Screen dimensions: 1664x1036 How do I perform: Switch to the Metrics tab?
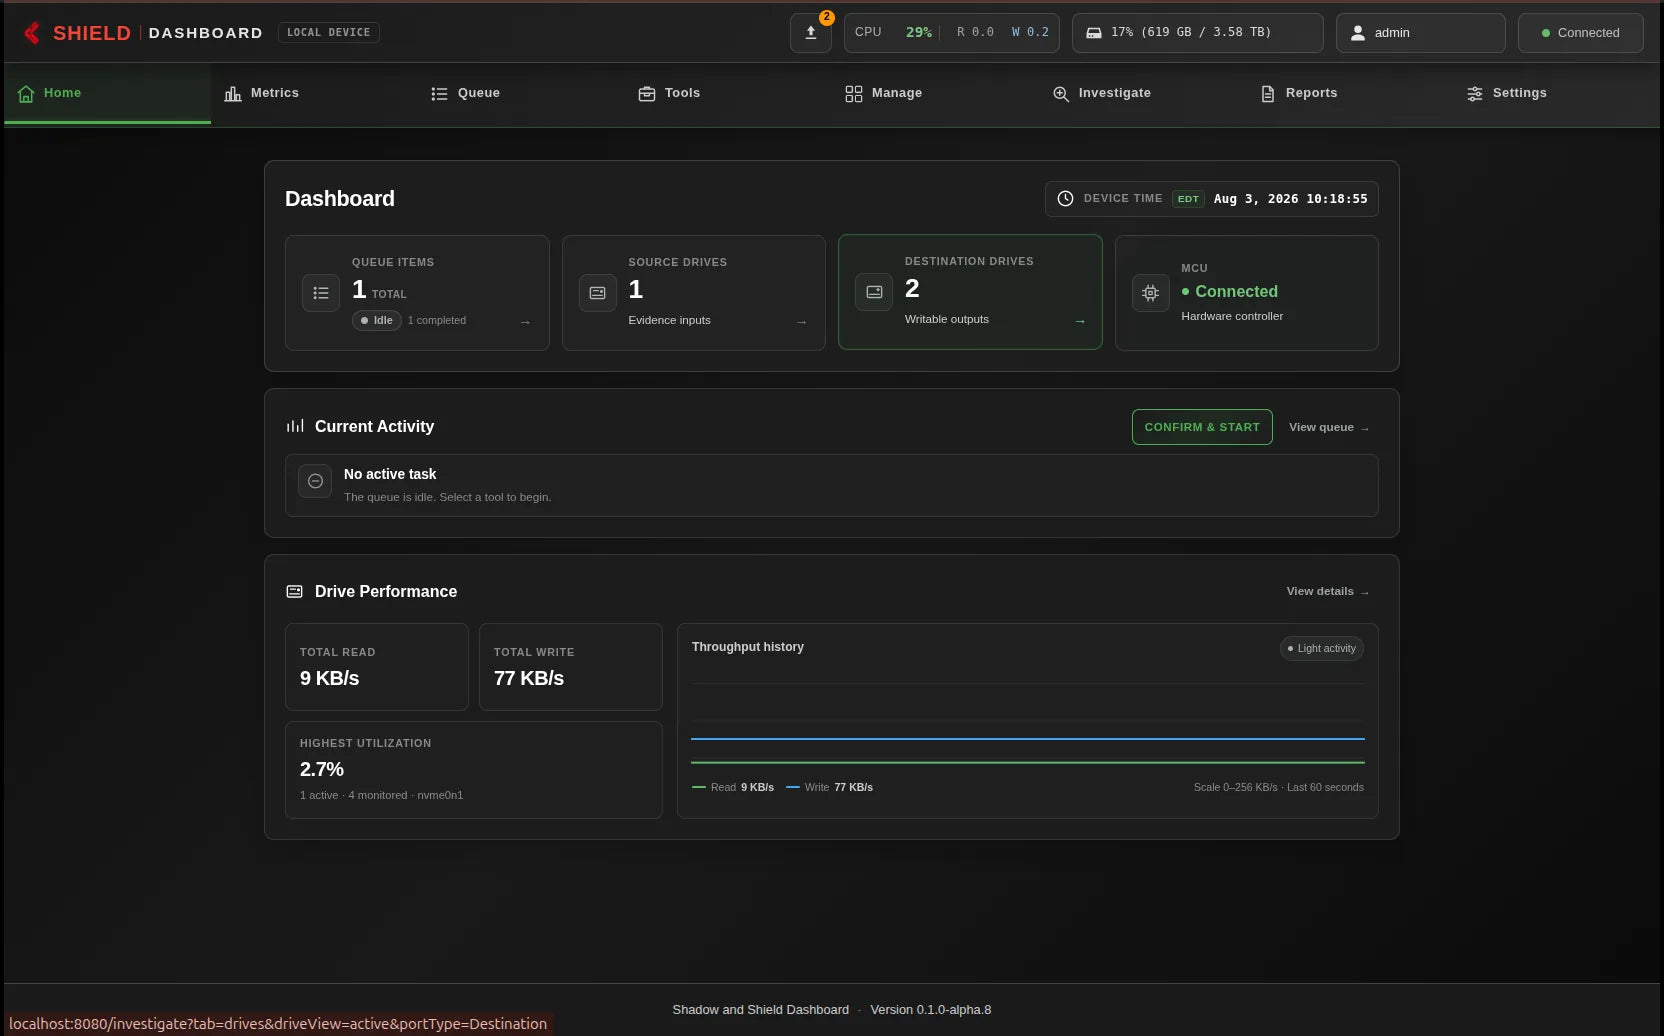click(x=314, y=93)
